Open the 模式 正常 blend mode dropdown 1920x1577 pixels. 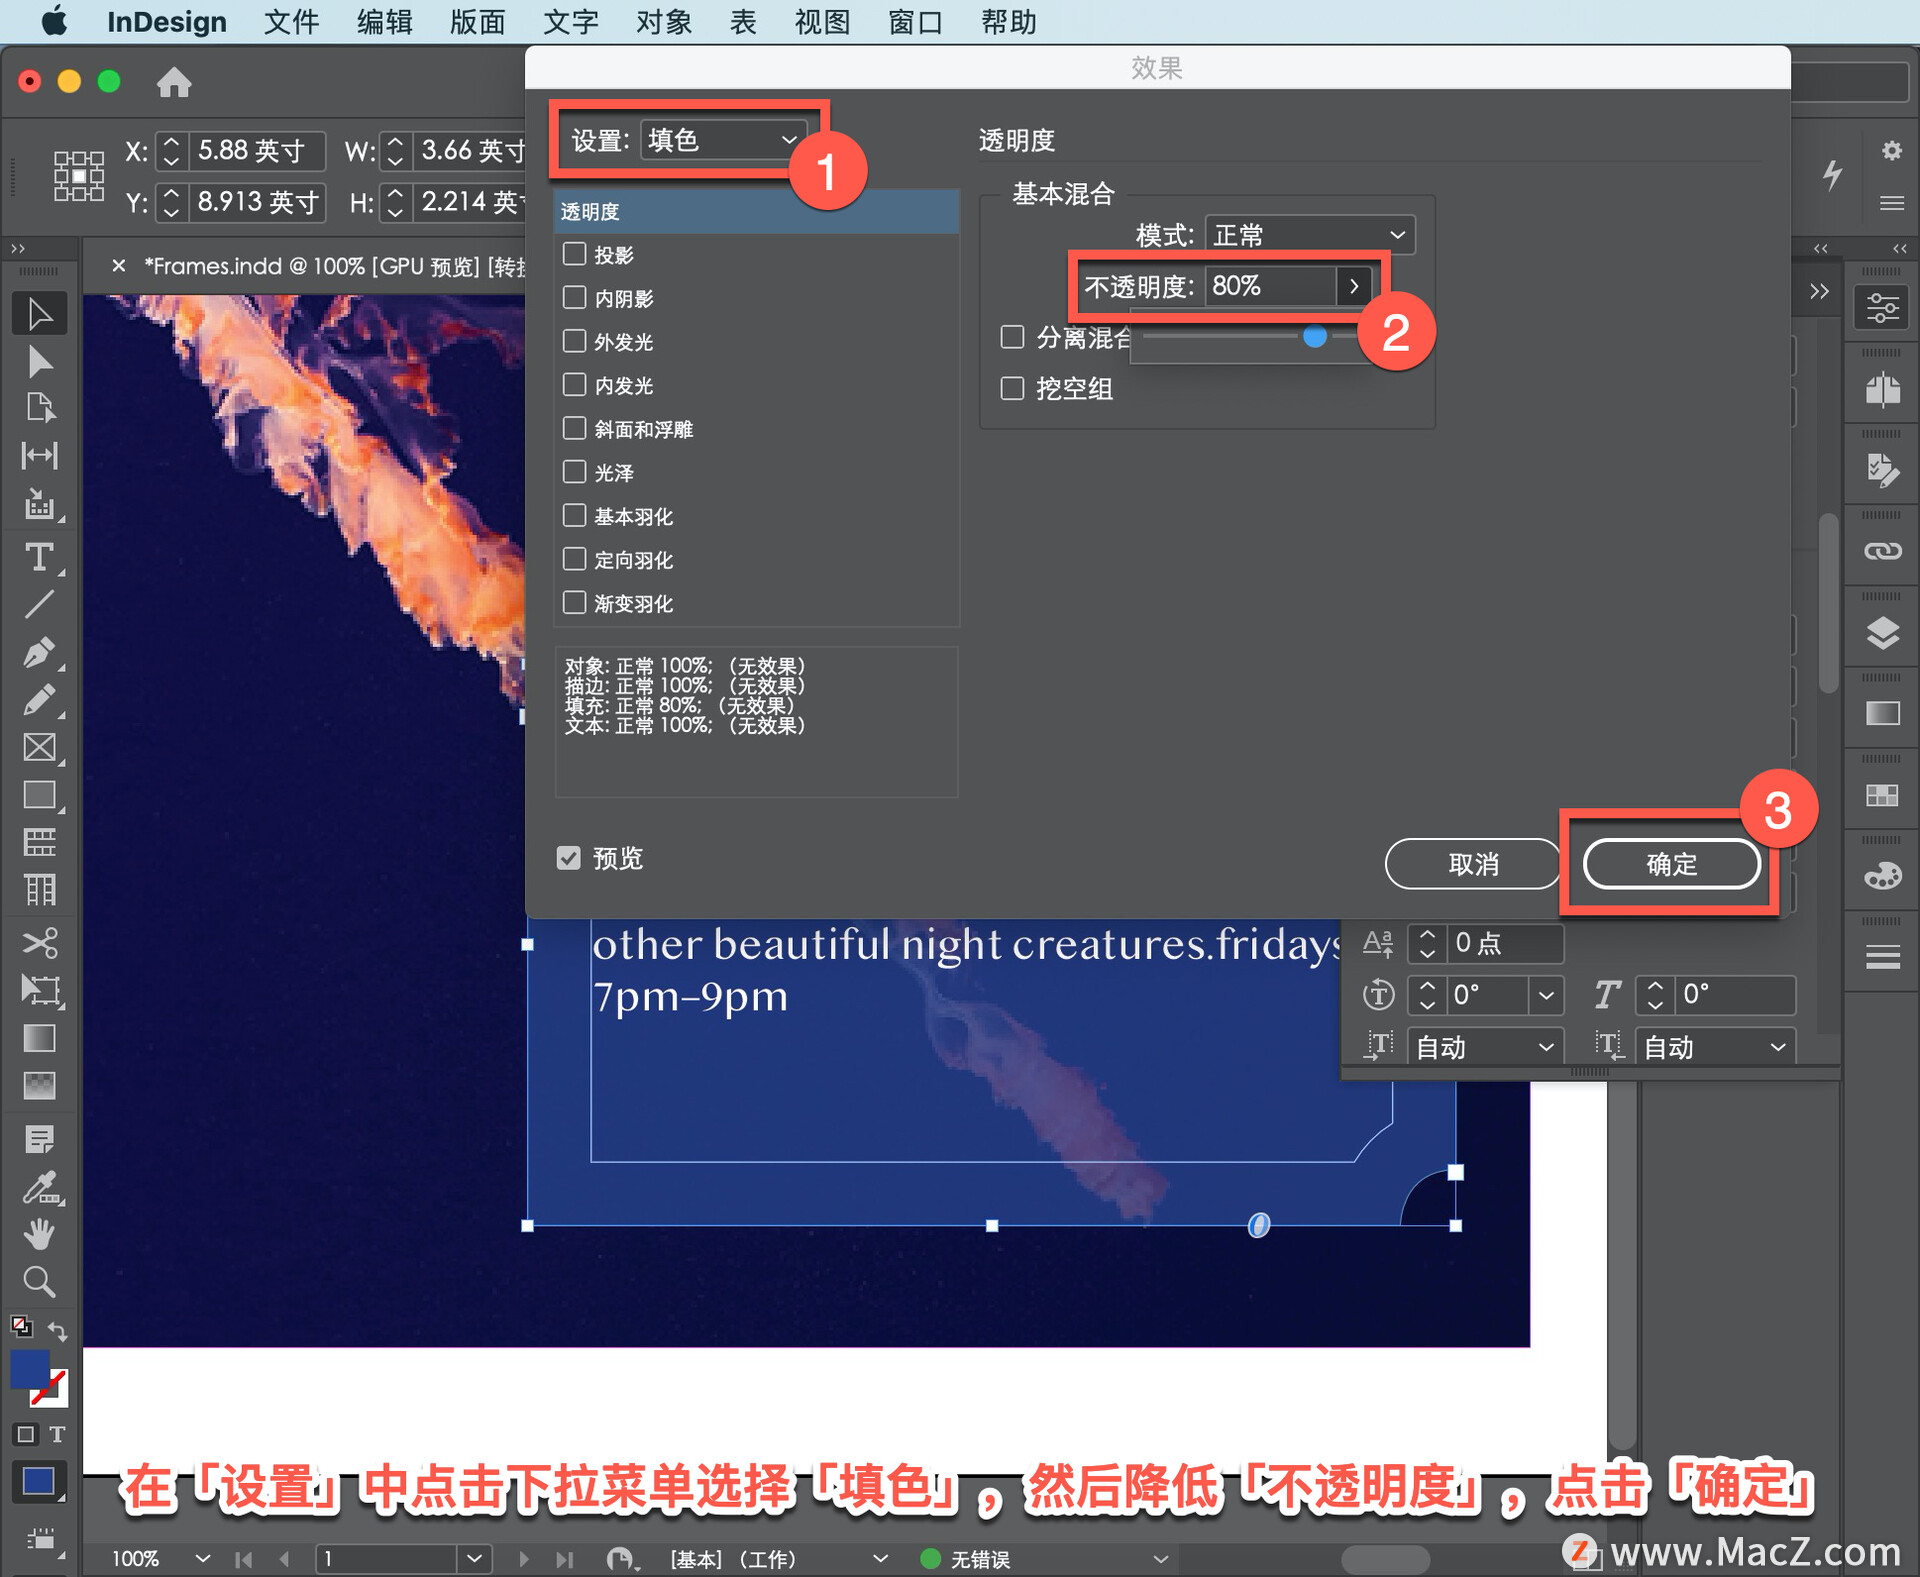(1309, 235)
